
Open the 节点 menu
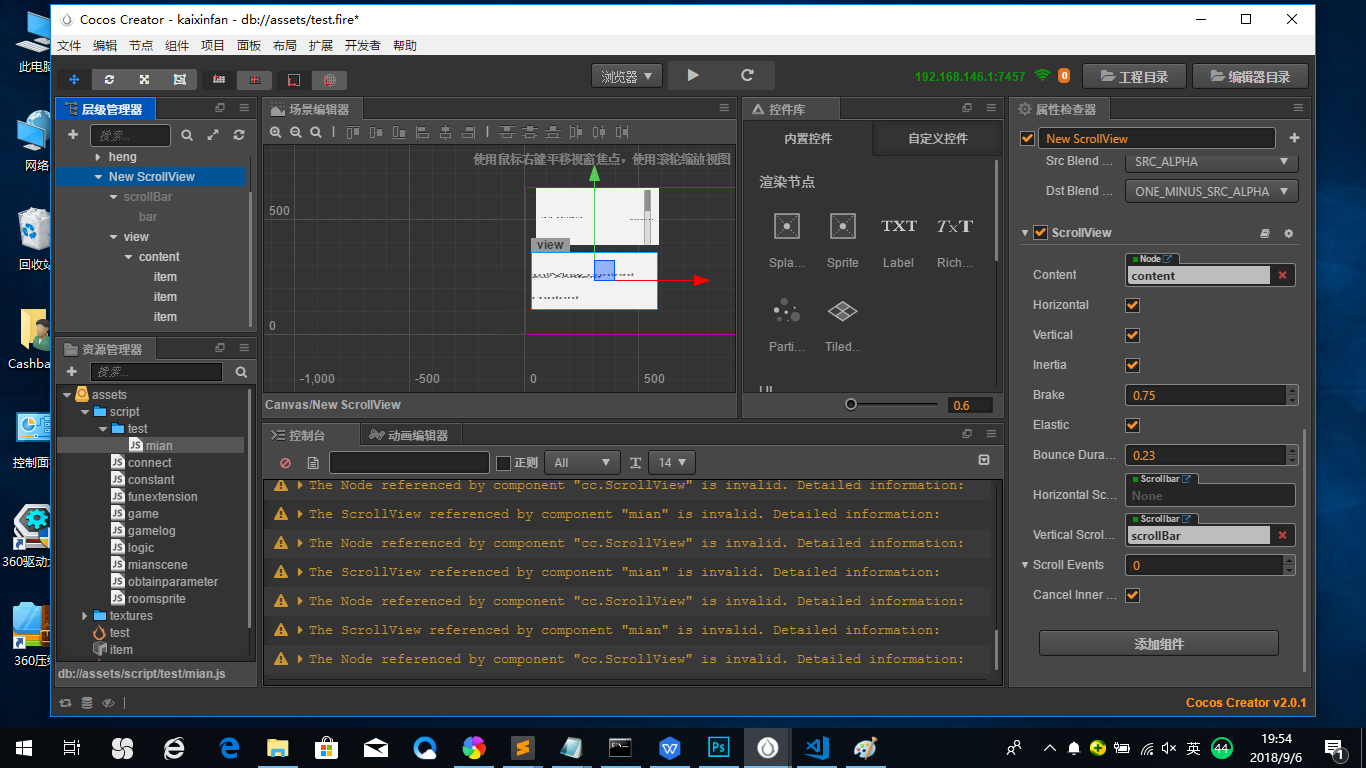pos(141,45)
